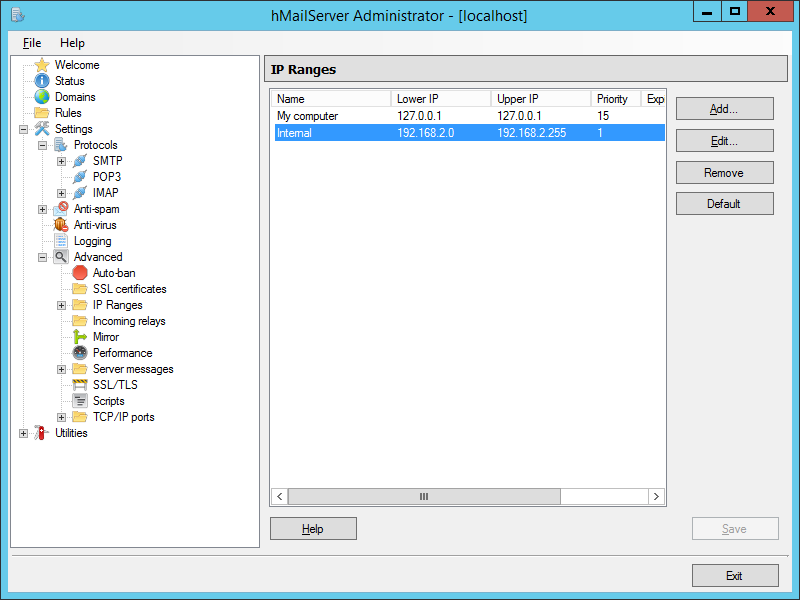Screen dimensions: 800x600
Task: Click the SSL/TLS barrier icon
Action: (80, 385)
